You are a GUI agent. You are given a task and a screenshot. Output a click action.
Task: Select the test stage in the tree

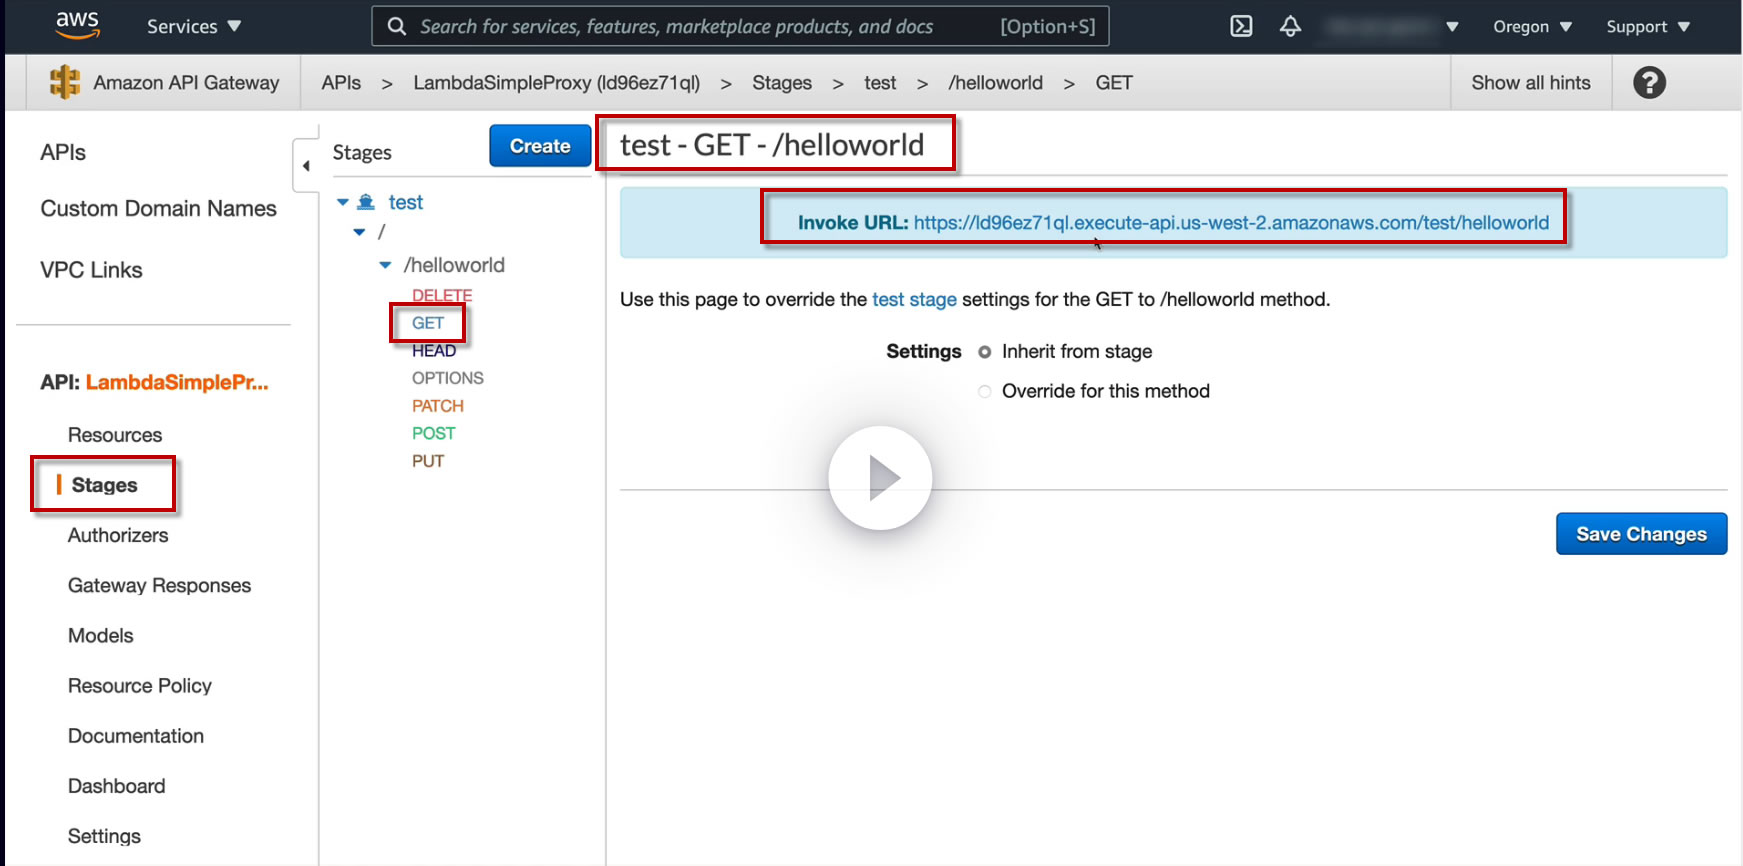(406, 202)
